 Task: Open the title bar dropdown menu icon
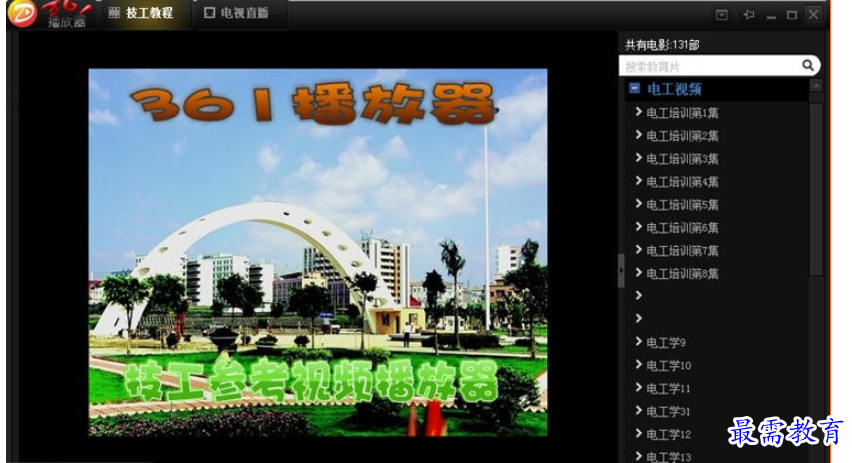click(721, 15)
